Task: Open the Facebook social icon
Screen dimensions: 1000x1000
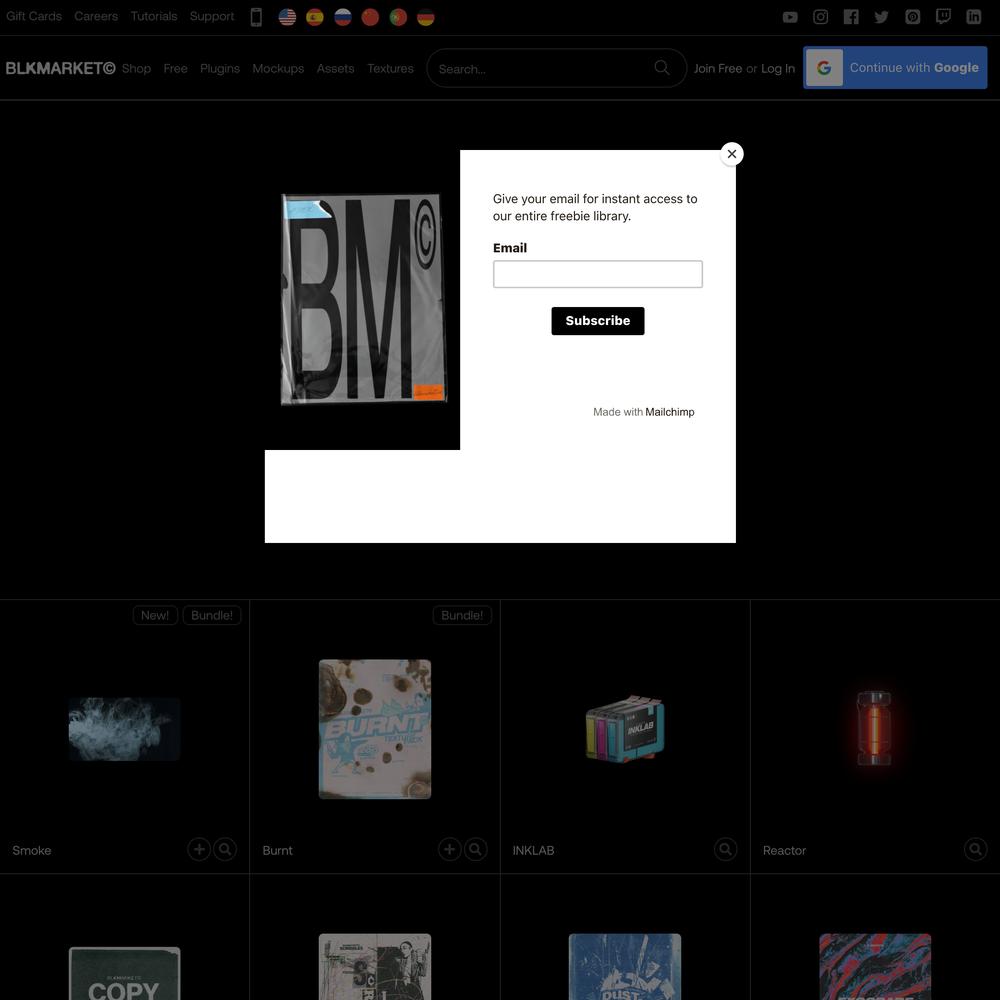Action: pos(851,17)
